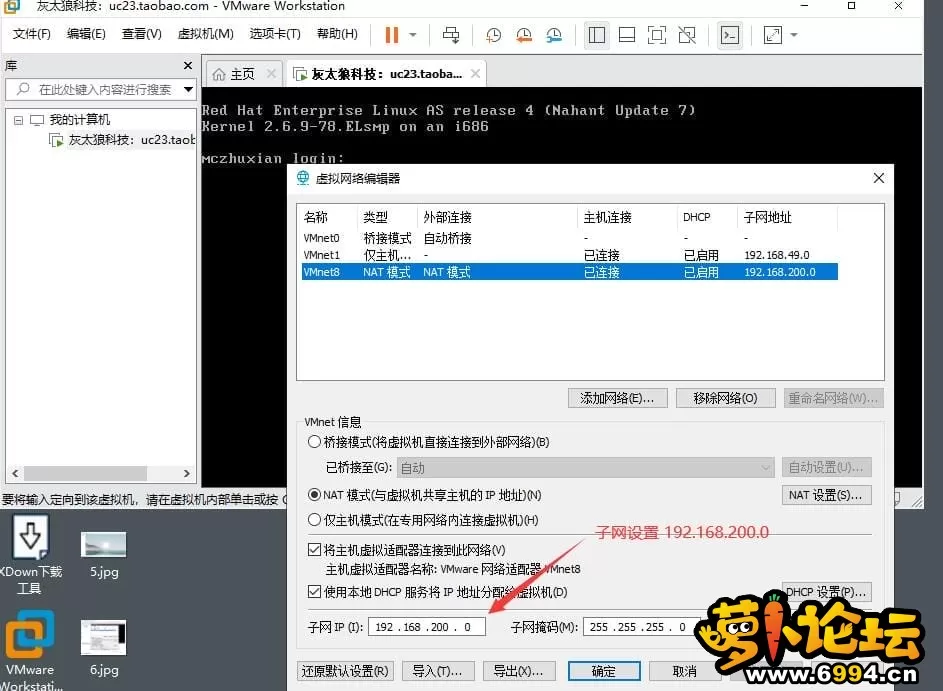Open the snapshot manager icon
This screenshot has width=943, height=691.
coord(554,35)
